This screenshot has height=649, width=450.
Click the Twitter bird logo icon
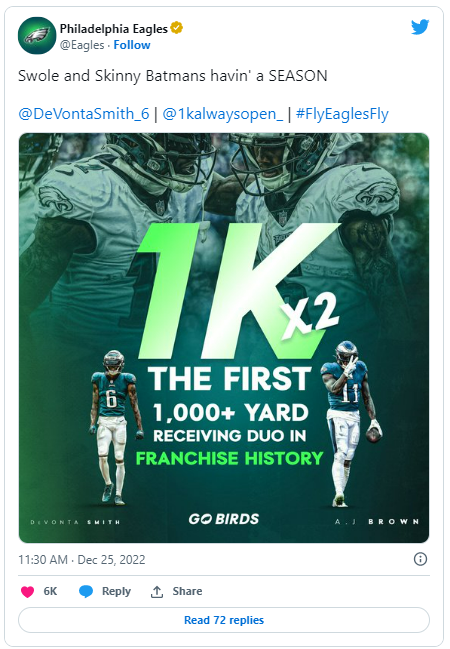point(420,27)
